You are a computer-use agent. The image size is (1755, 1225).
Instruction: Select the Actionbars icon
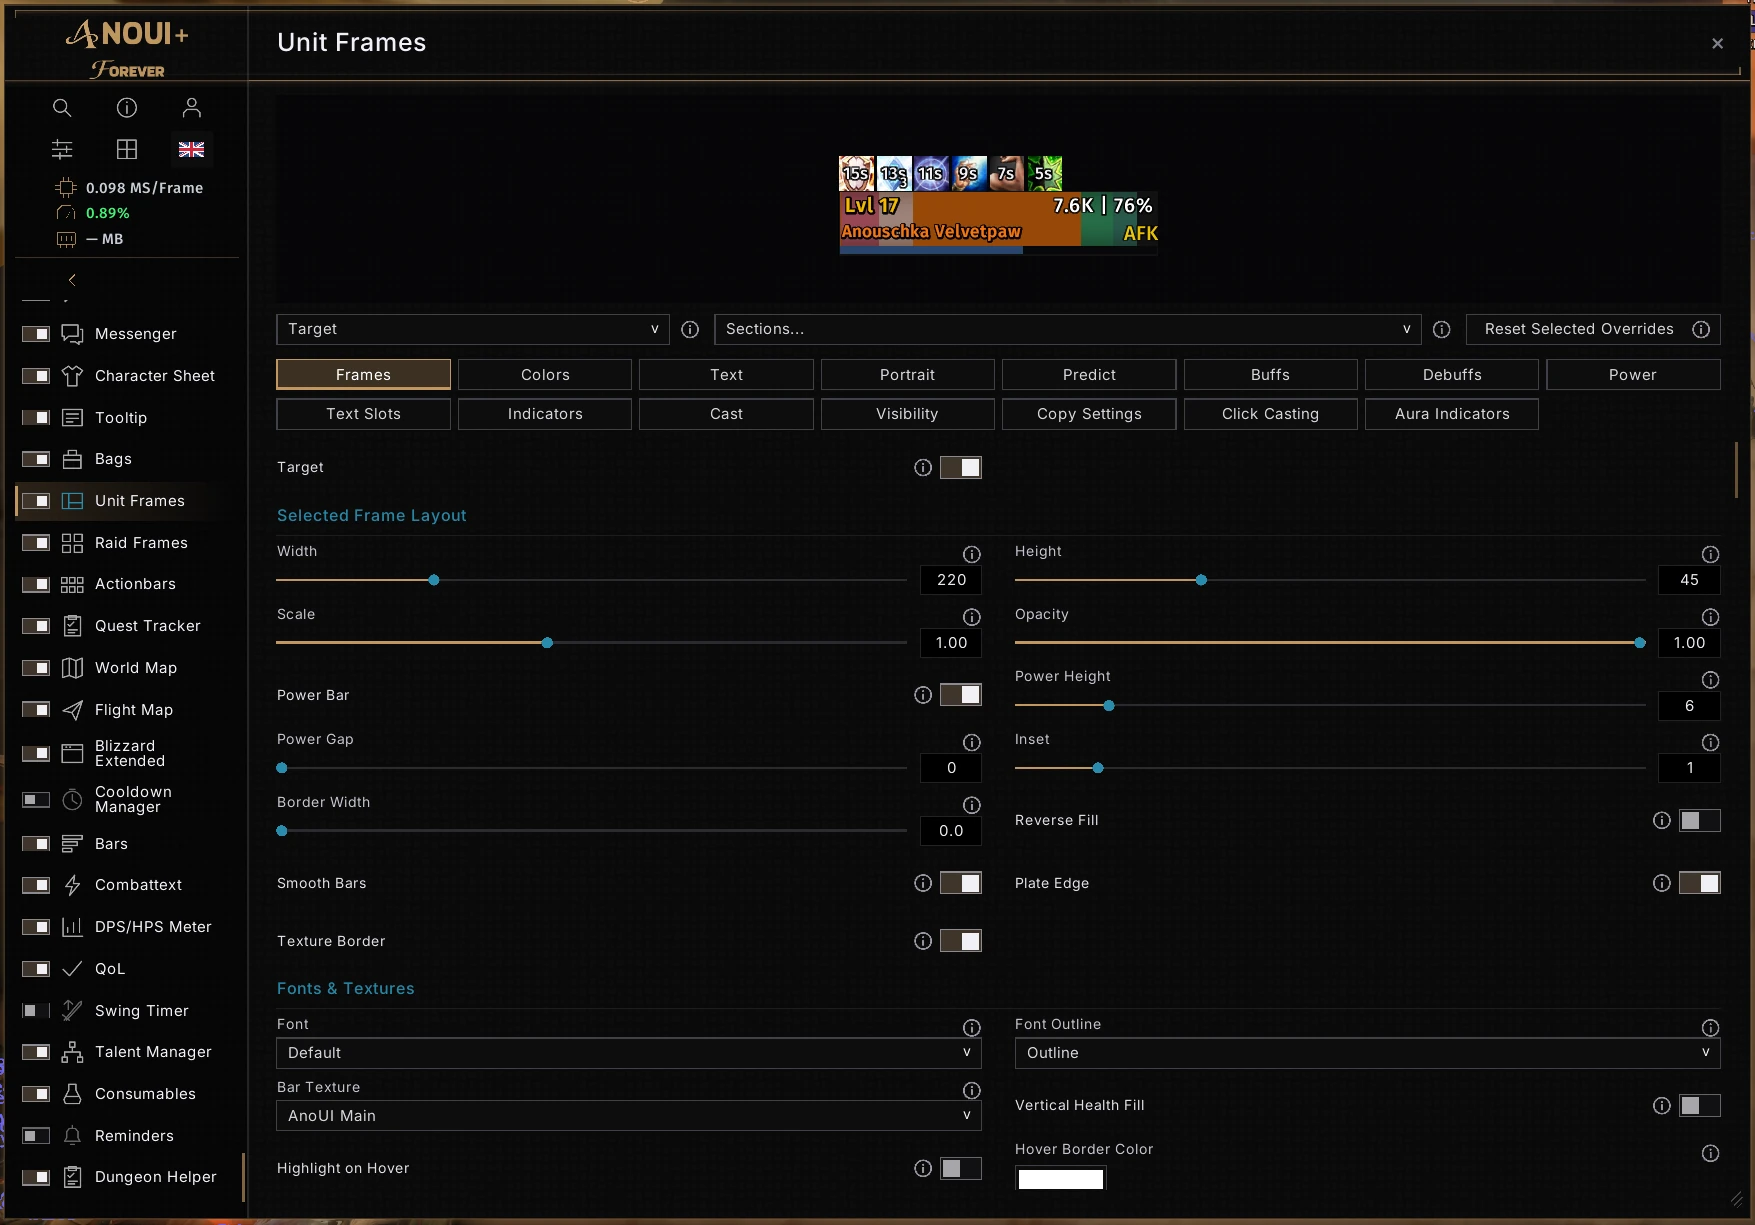click(72, 584)
